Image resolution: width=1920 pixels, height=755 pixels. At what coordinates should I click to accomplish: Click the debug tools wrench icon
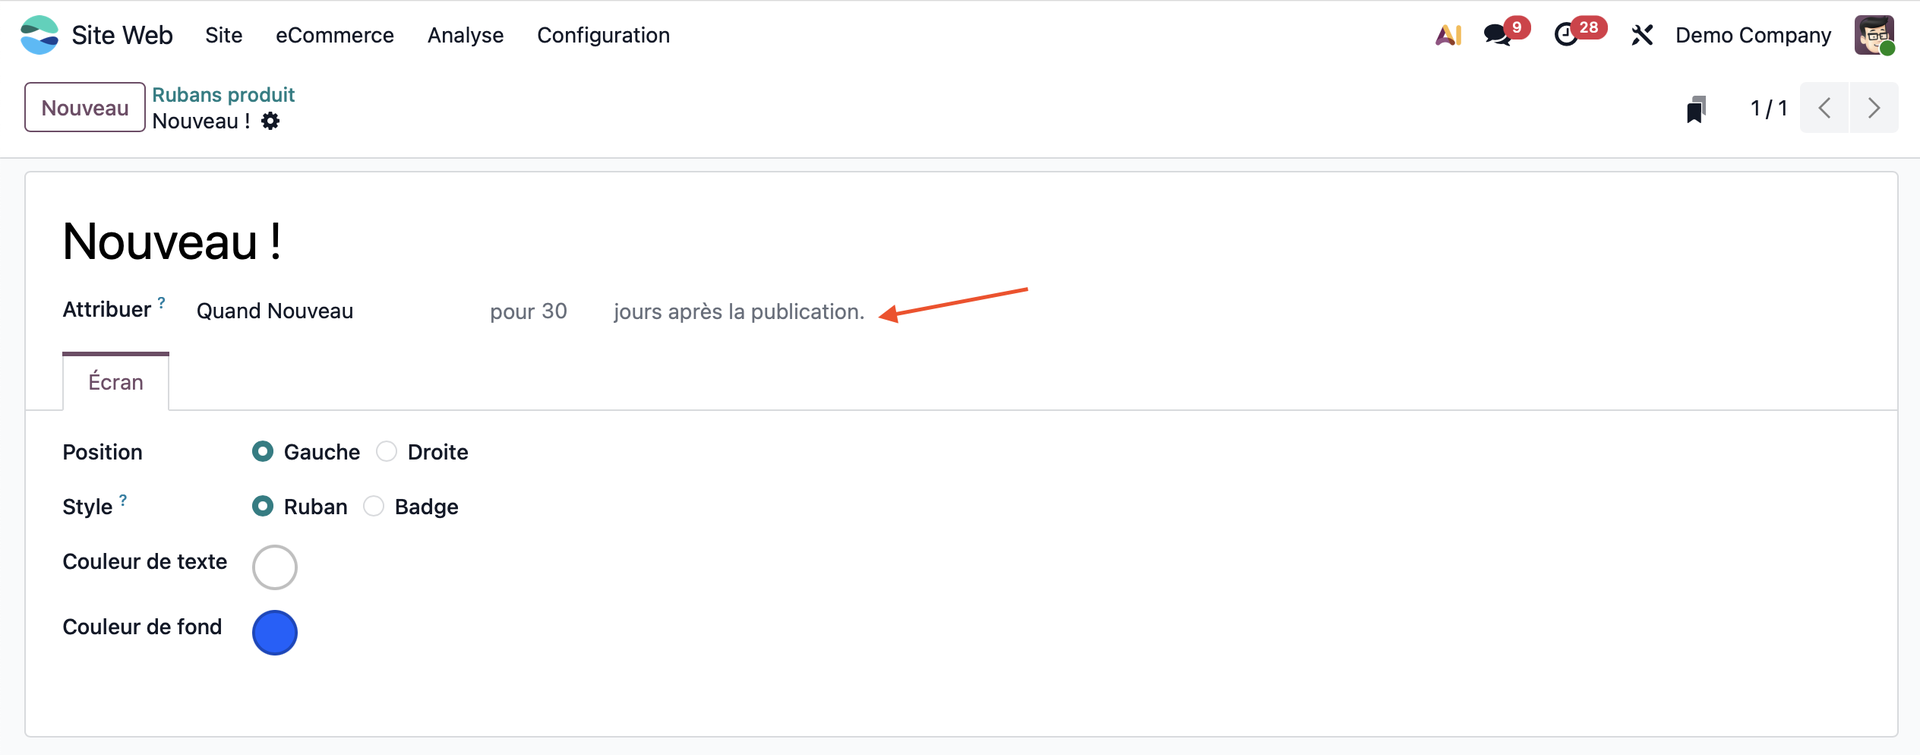tap(1642, 35)
